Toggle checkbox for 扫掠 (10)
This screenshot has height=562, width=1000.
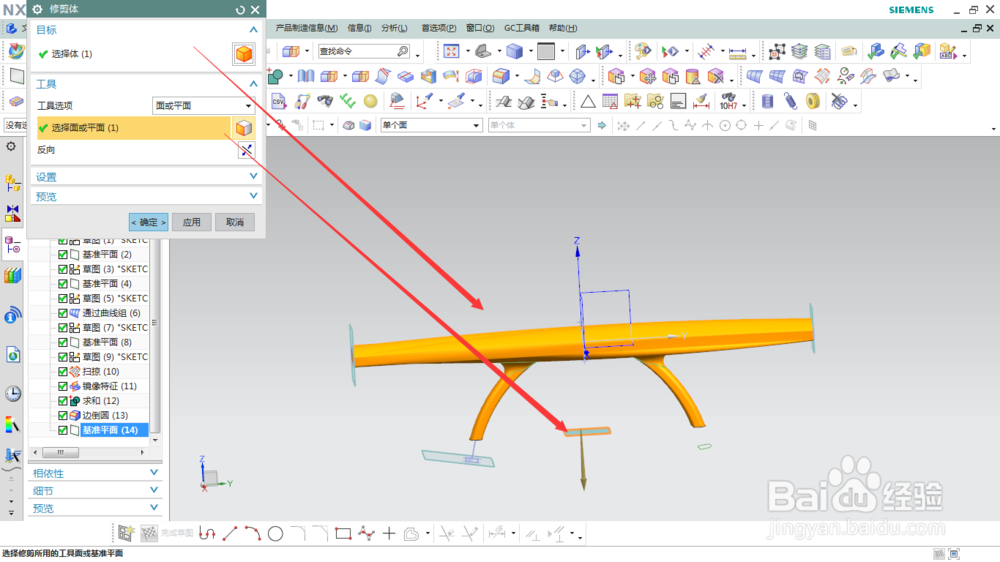(62, 371)
